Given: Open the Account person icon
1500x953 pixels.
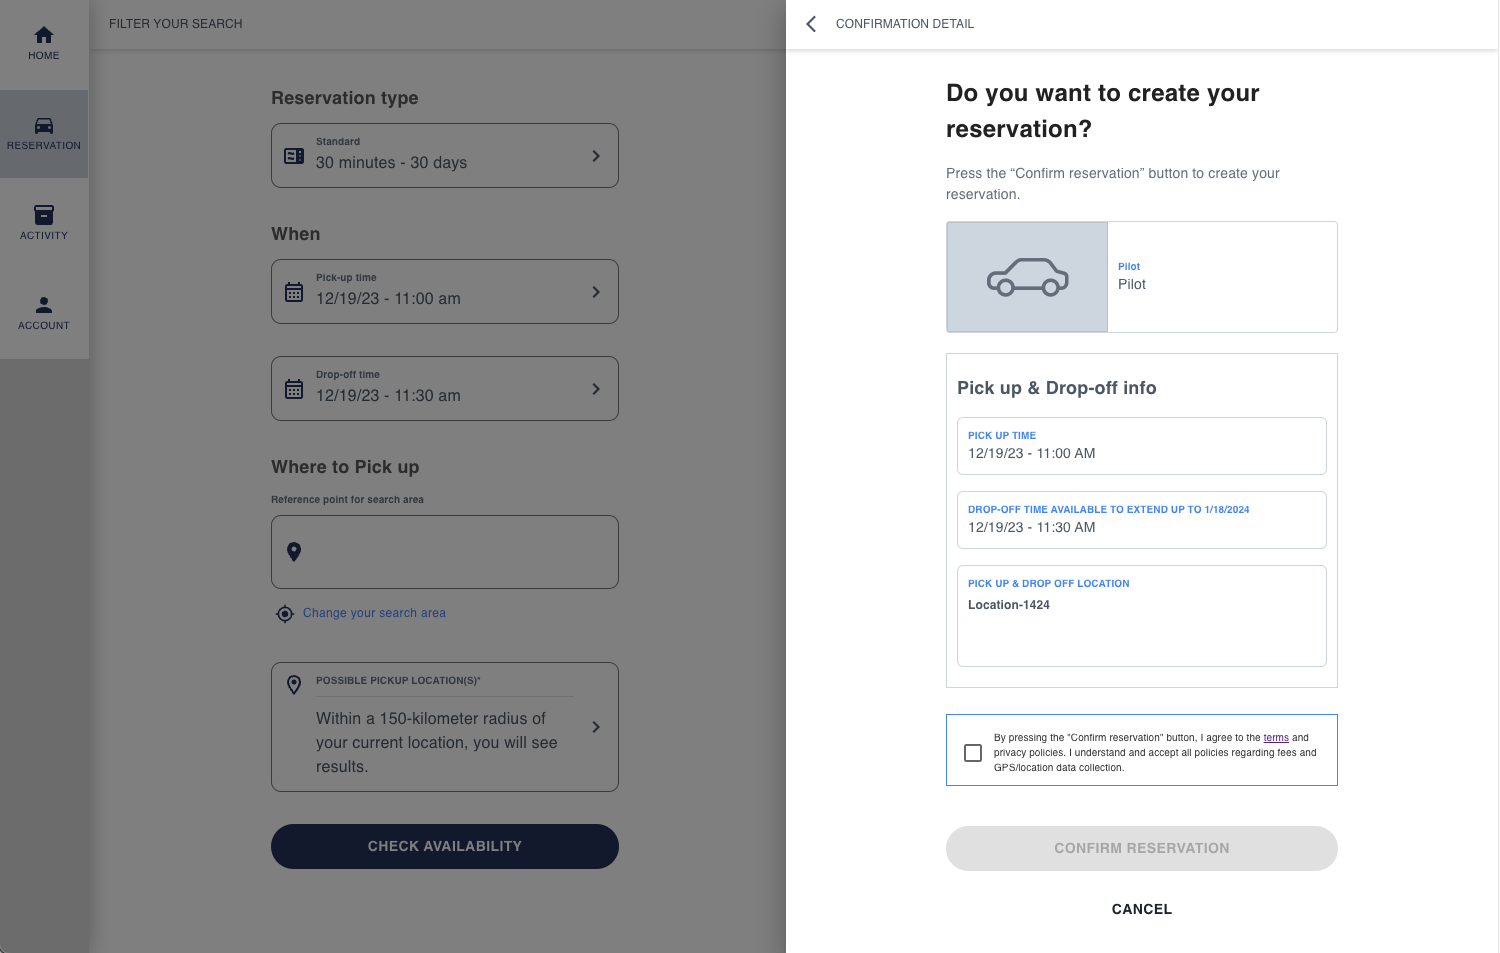Looking at the screenshot, I should (44, 305).
